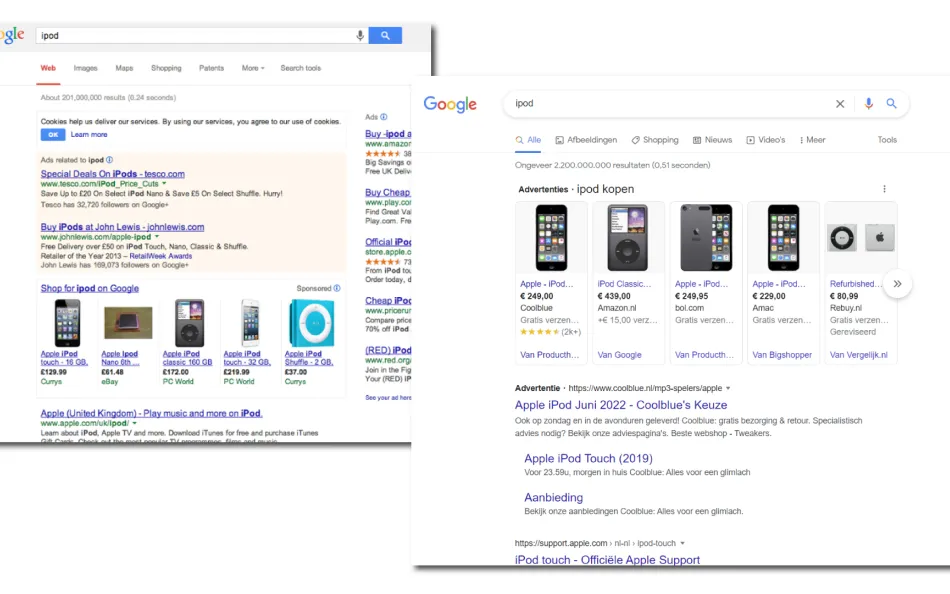The height and width of the screenshot is (594, 950).
Task: Clear the search query with the X icon
Action: (x=840, y=103)
